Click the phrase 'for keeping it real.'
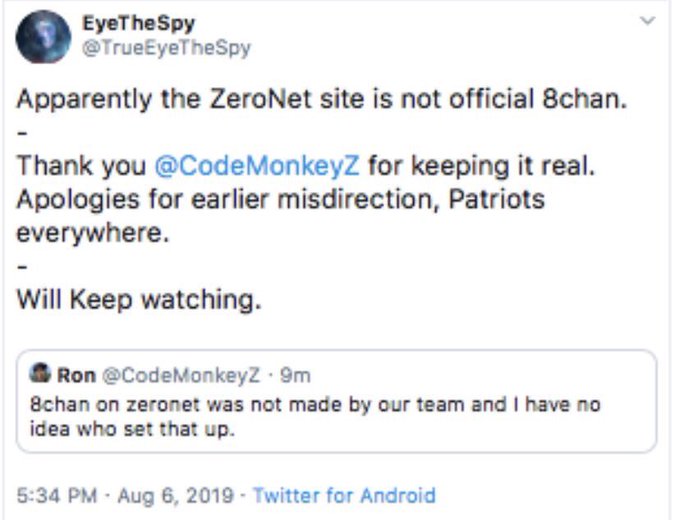 pyautogui.click(x=478, y=165)
